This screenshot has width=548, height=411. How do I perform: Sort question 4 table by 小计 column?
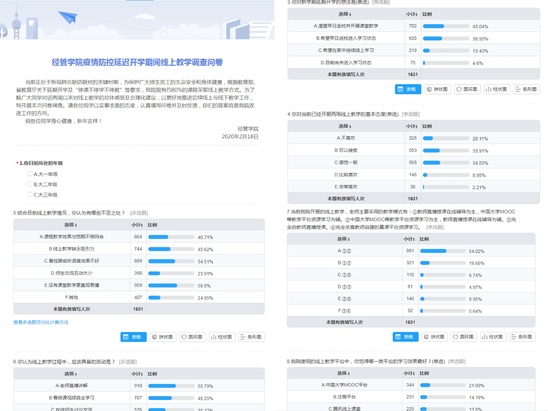pos(412,126)
